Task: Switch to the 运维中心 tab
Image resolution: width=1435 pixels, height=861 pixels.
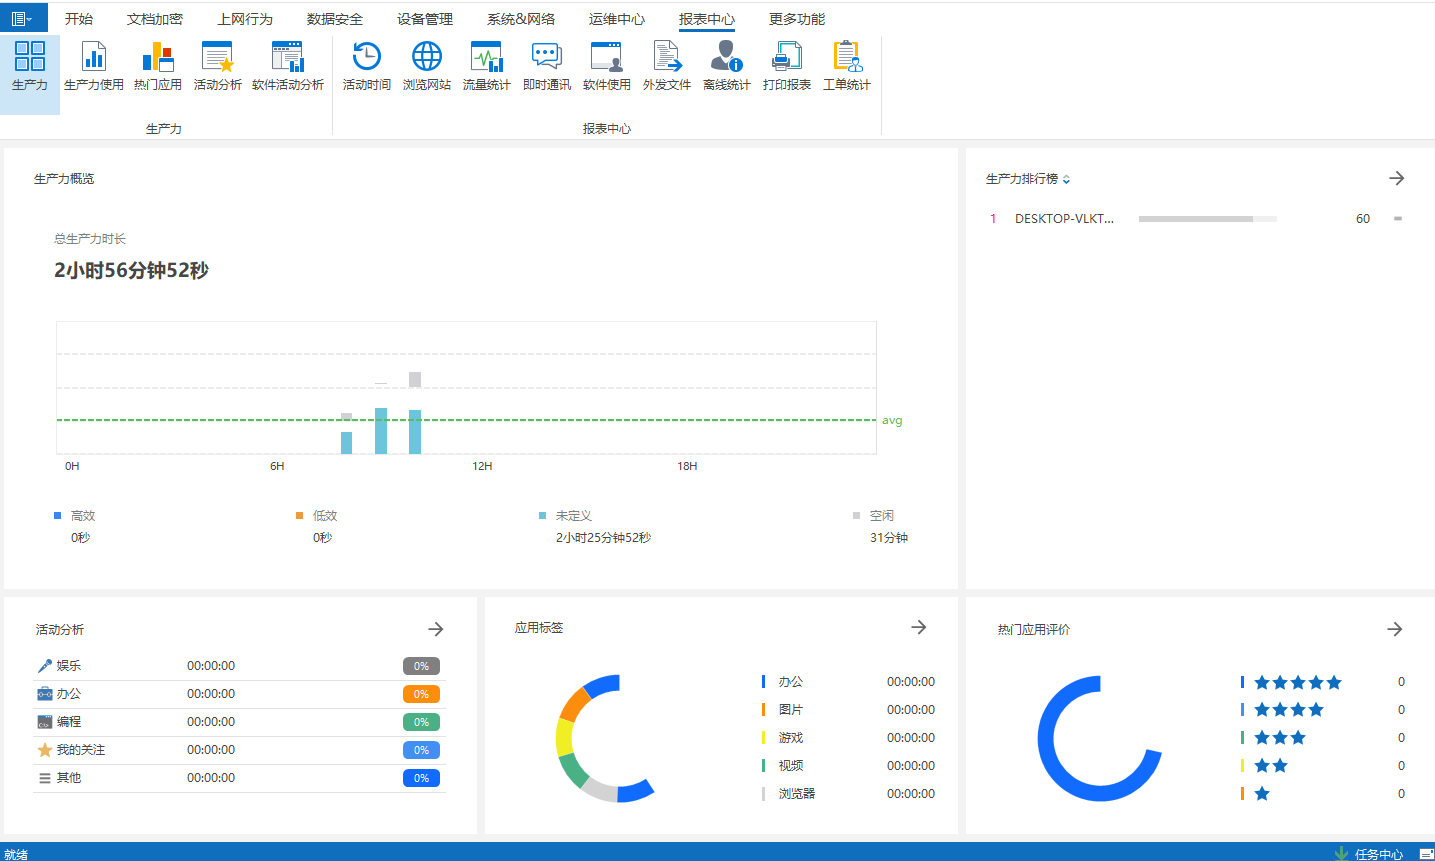Action: [x=616, y=19]
